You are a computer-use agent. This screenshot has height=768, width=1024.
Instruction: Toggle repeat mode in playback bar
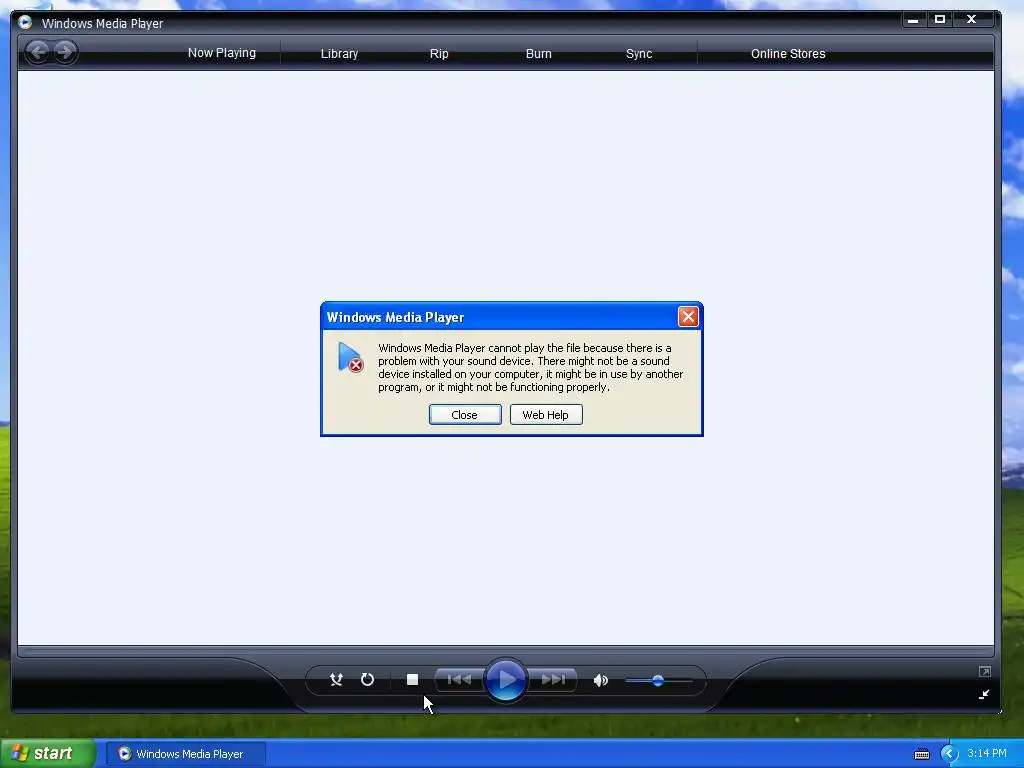tap(368, 680)
